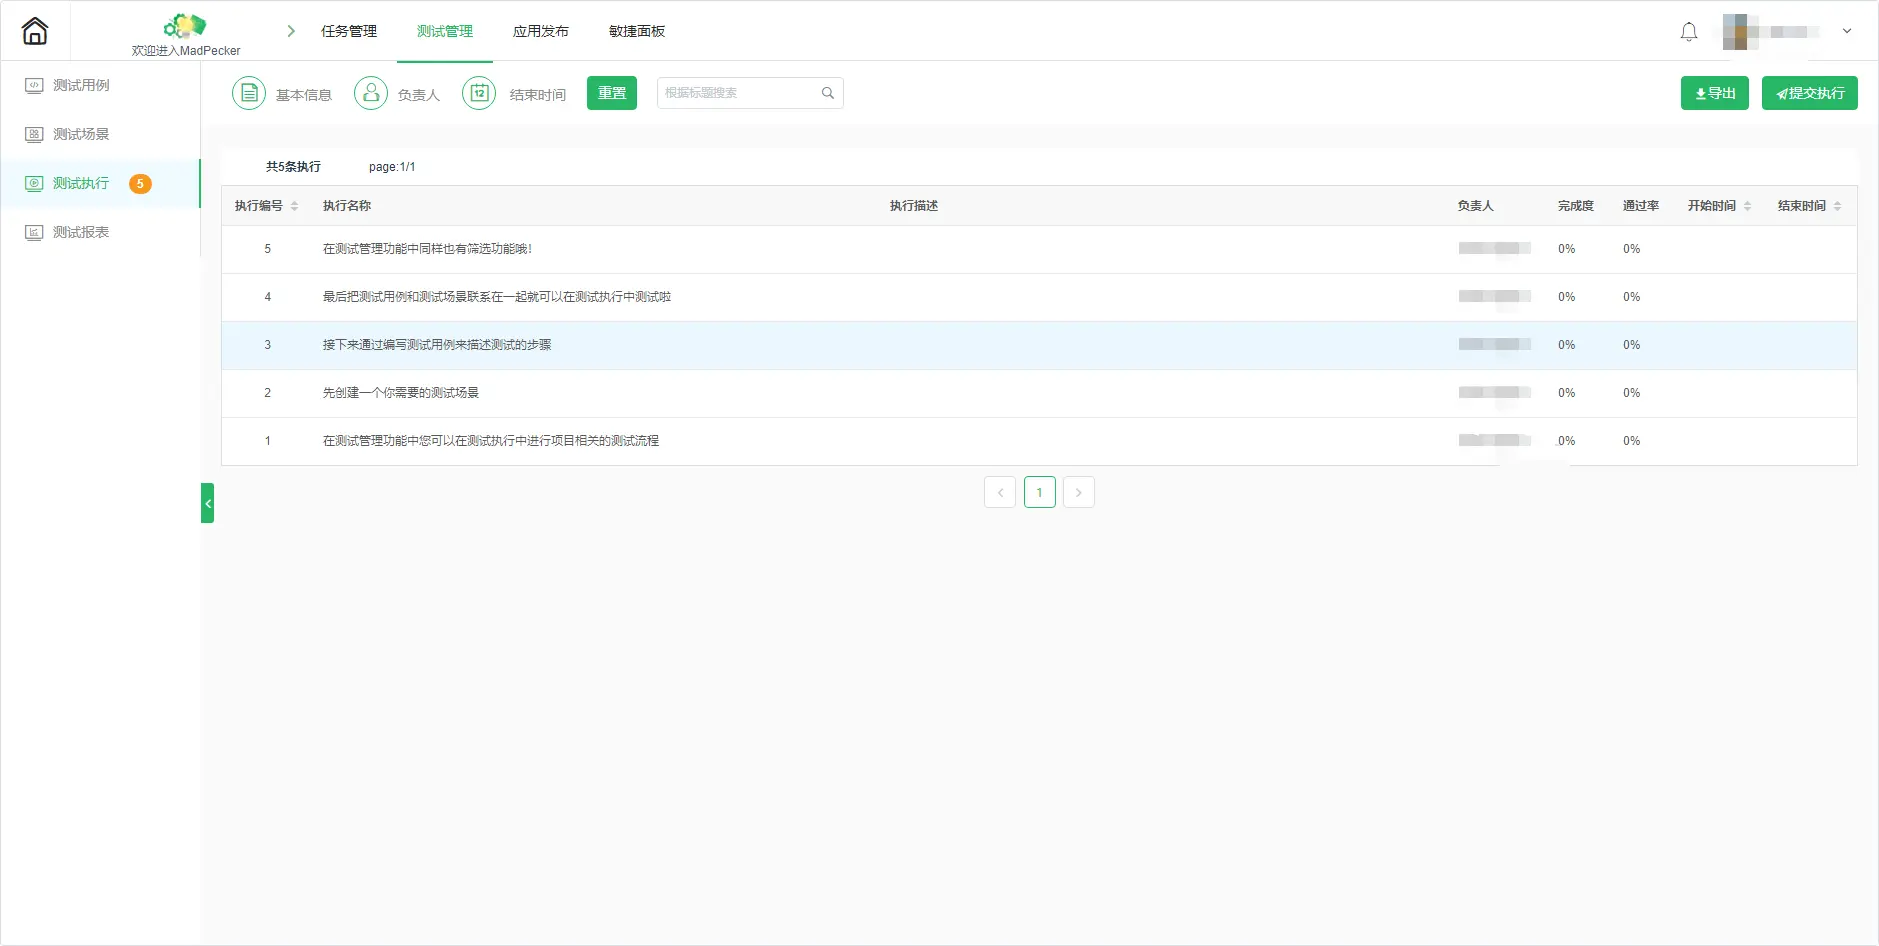Click execution number 1 cell
Screen dimensions: 1879x946
tap(267, 441)
